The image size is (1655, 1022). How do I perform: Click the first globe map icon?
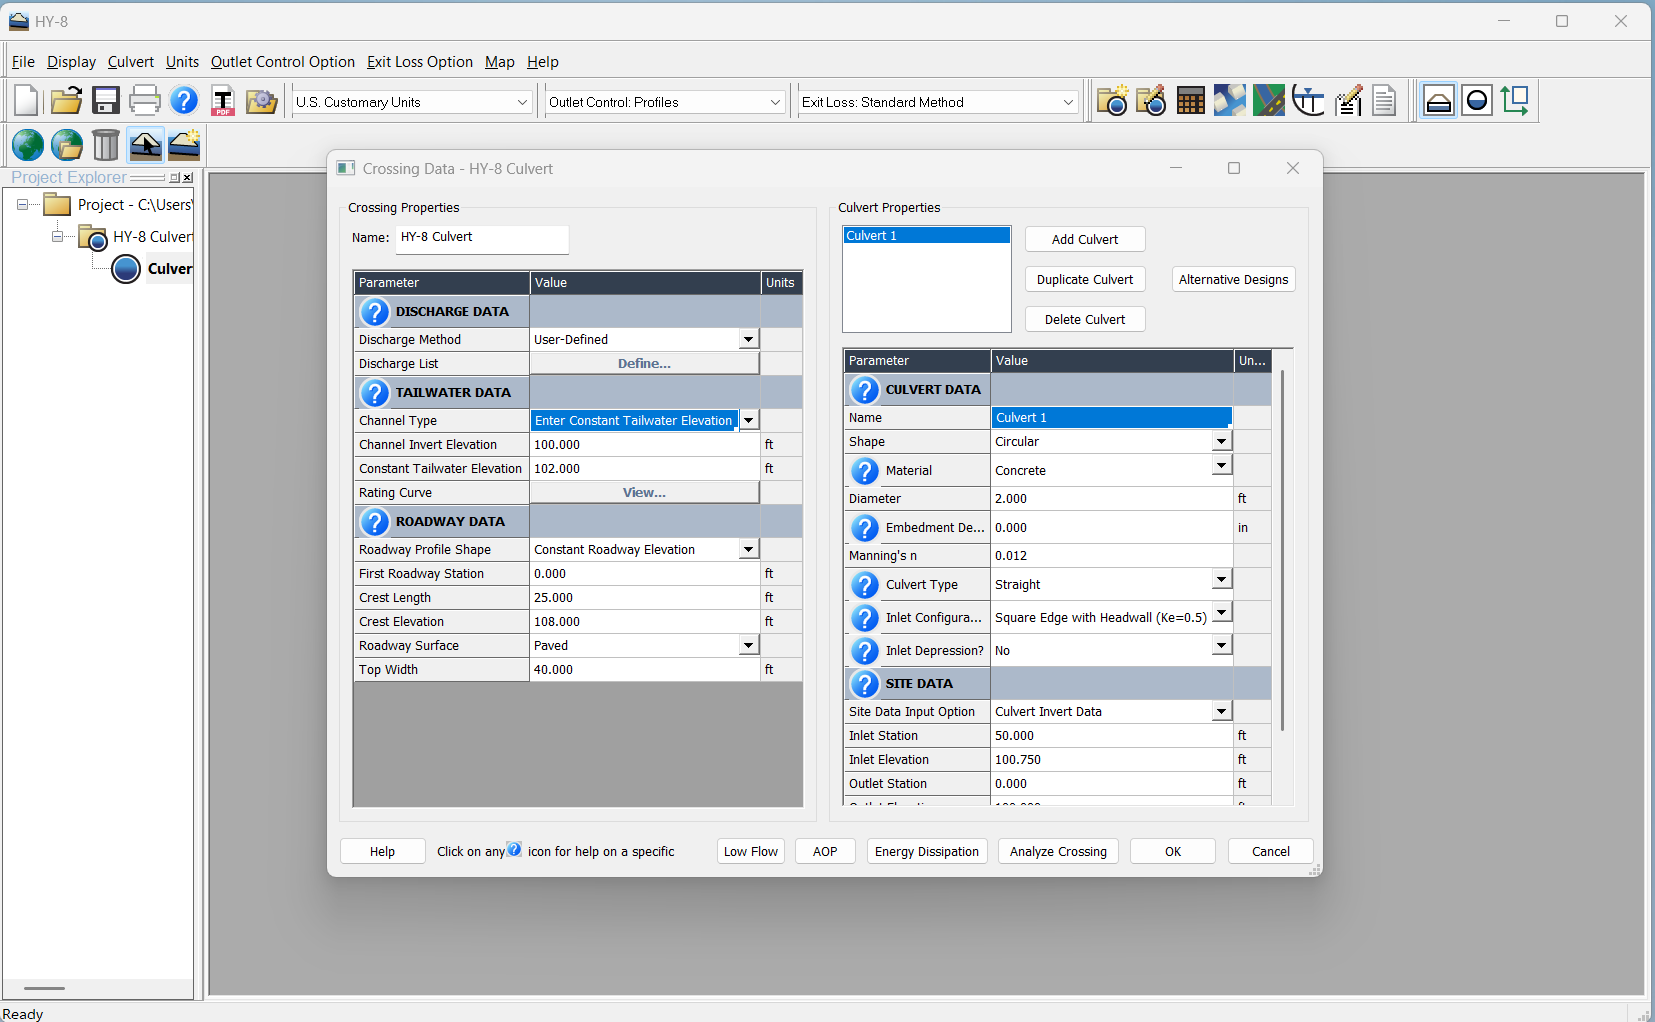click(x=28, y=145)
